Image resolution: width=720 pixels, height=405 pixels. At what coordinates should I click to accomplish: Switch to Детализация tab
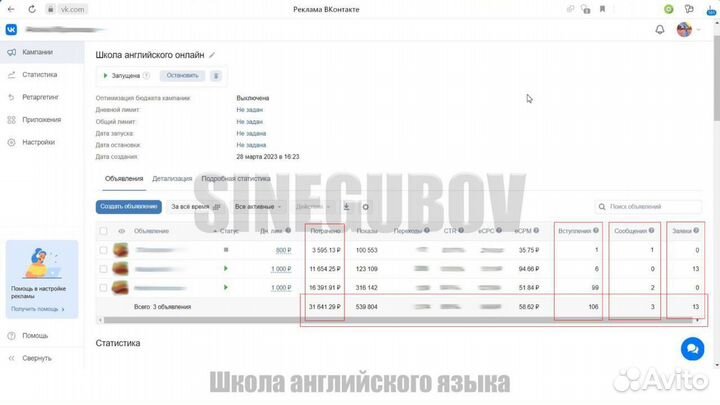[x=172, y=179]
